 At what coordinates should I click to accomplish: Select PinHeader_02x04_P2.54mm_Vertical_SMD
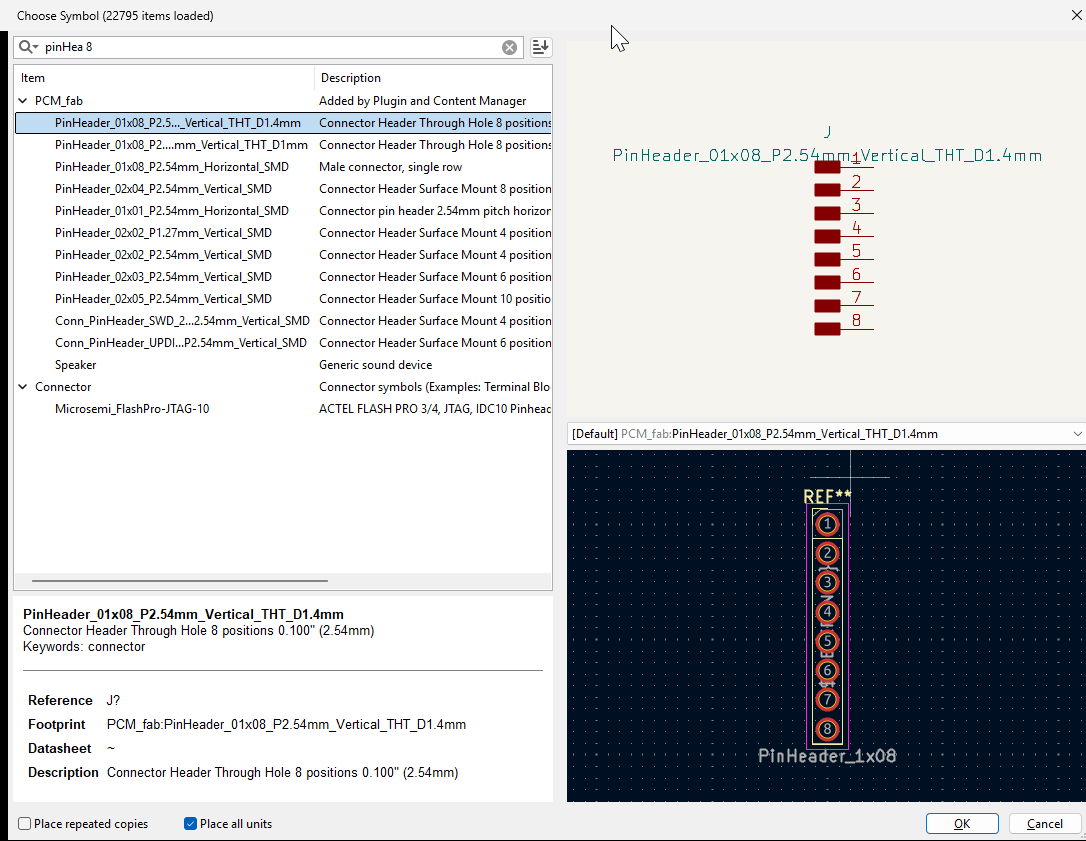[x=283, y=189]
